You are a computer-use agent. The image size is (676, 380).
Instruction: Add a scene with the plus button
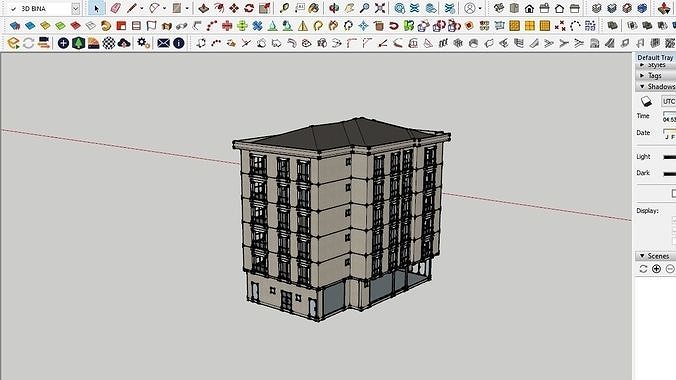[656, 269]
